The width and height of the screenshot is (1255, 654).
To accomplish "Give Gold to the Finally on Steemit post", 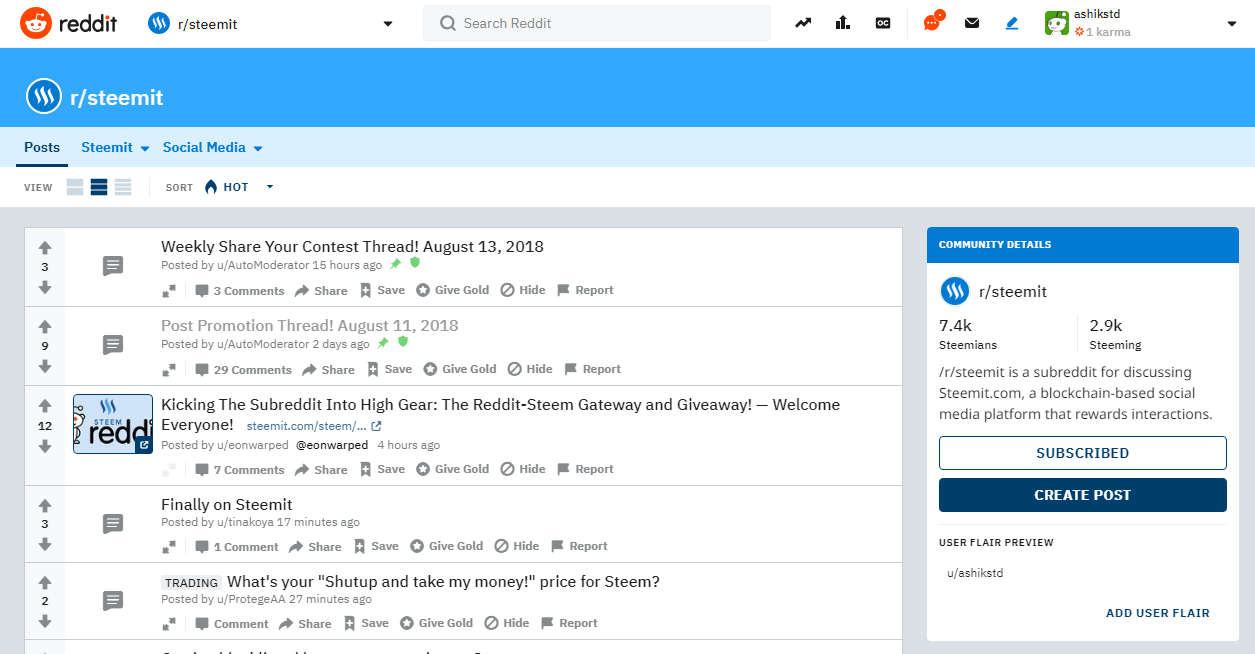I will pos(446,546).
